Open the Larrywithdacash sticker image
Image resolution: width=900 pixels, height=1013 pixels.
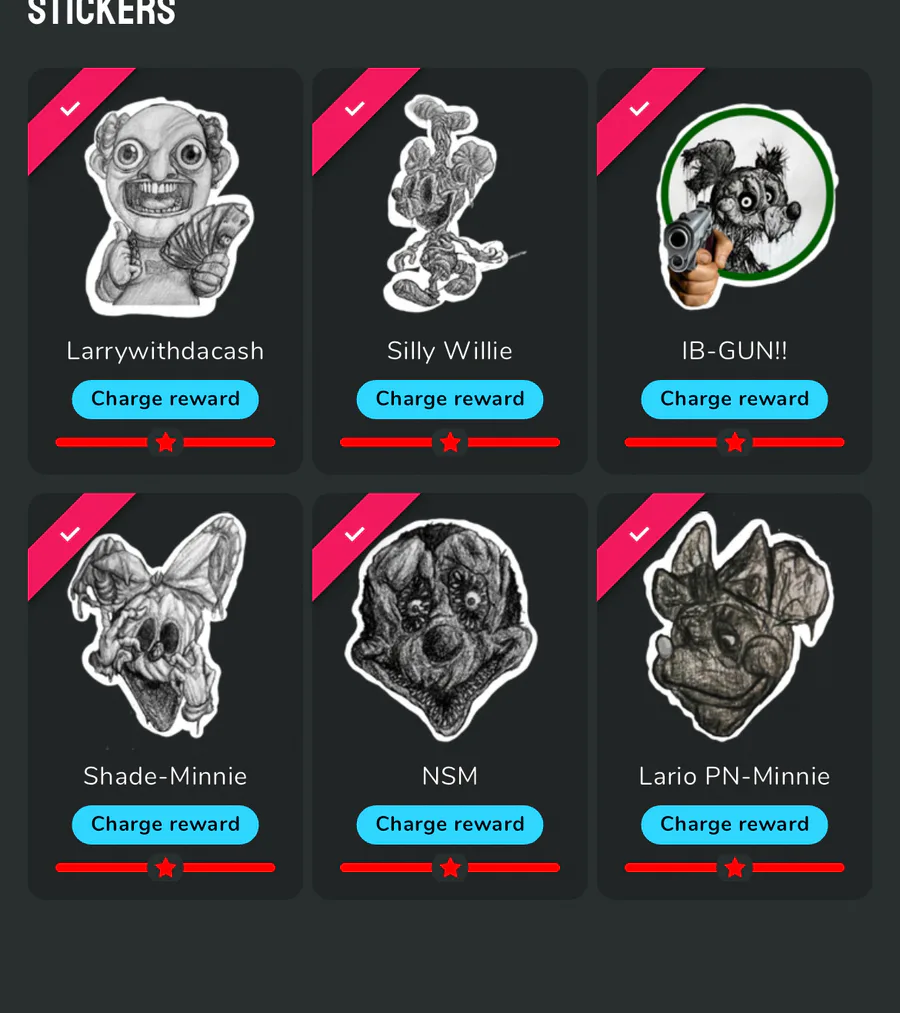169,207
